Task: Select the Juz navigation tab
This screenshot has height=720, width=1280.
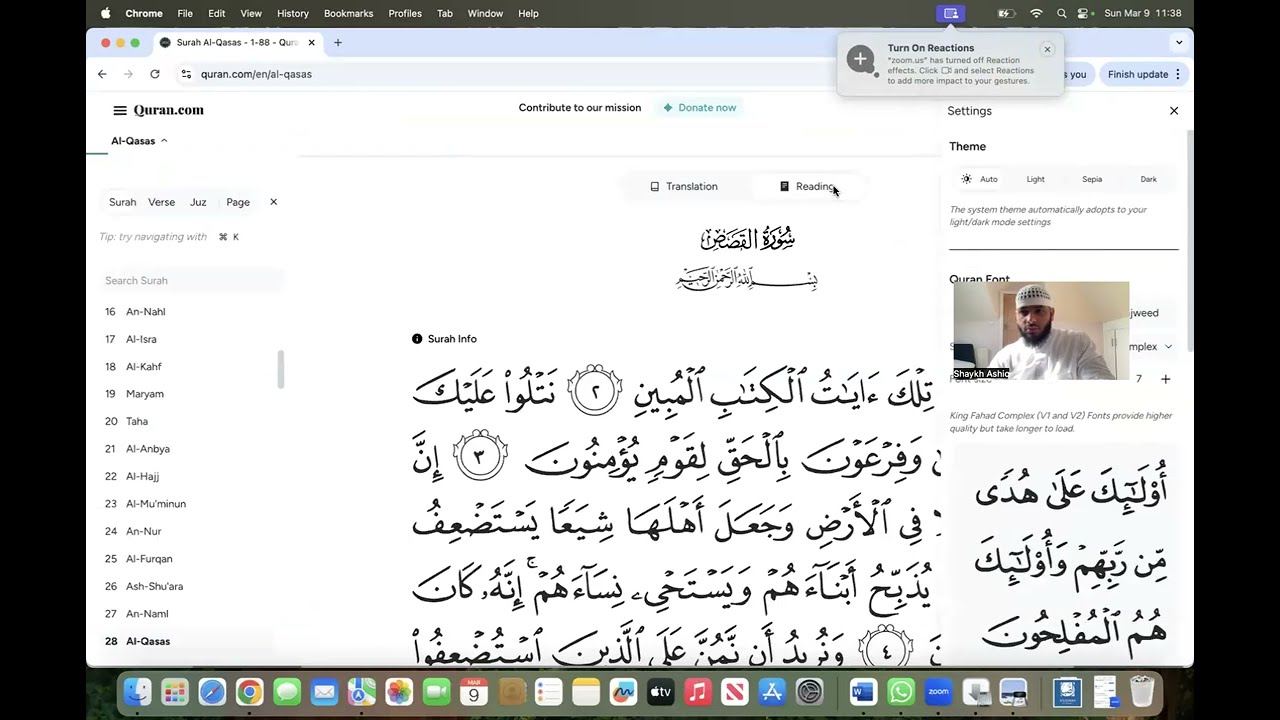Action: point(198,202)
